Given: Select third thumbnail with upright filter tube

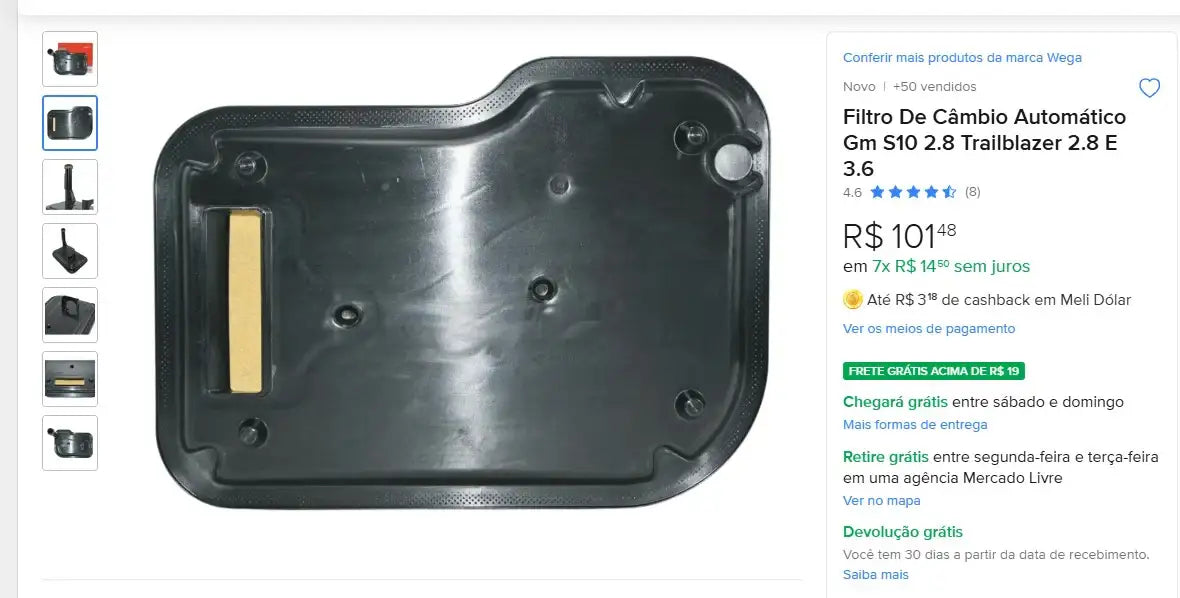Looking at the screenshot, I should point(70,187).
